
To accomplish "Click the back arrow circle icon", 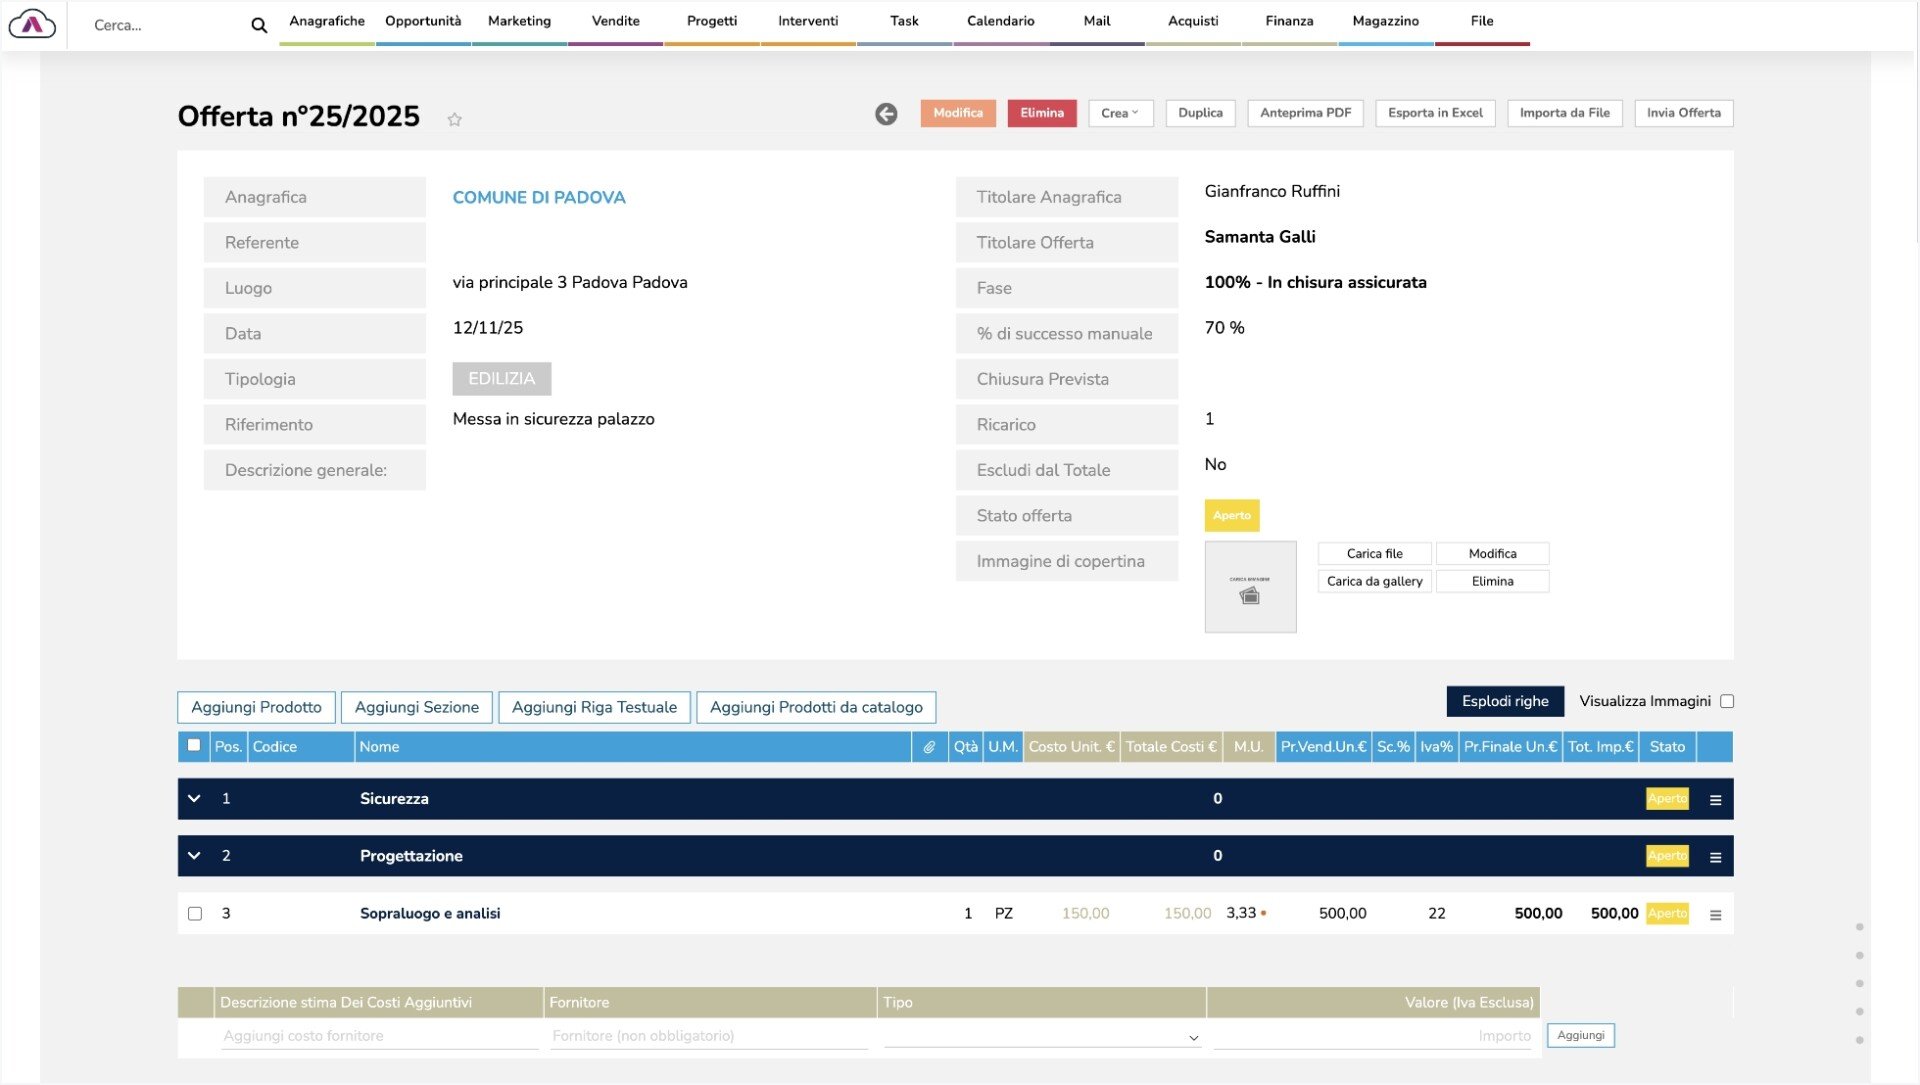I will pos(886,114).
